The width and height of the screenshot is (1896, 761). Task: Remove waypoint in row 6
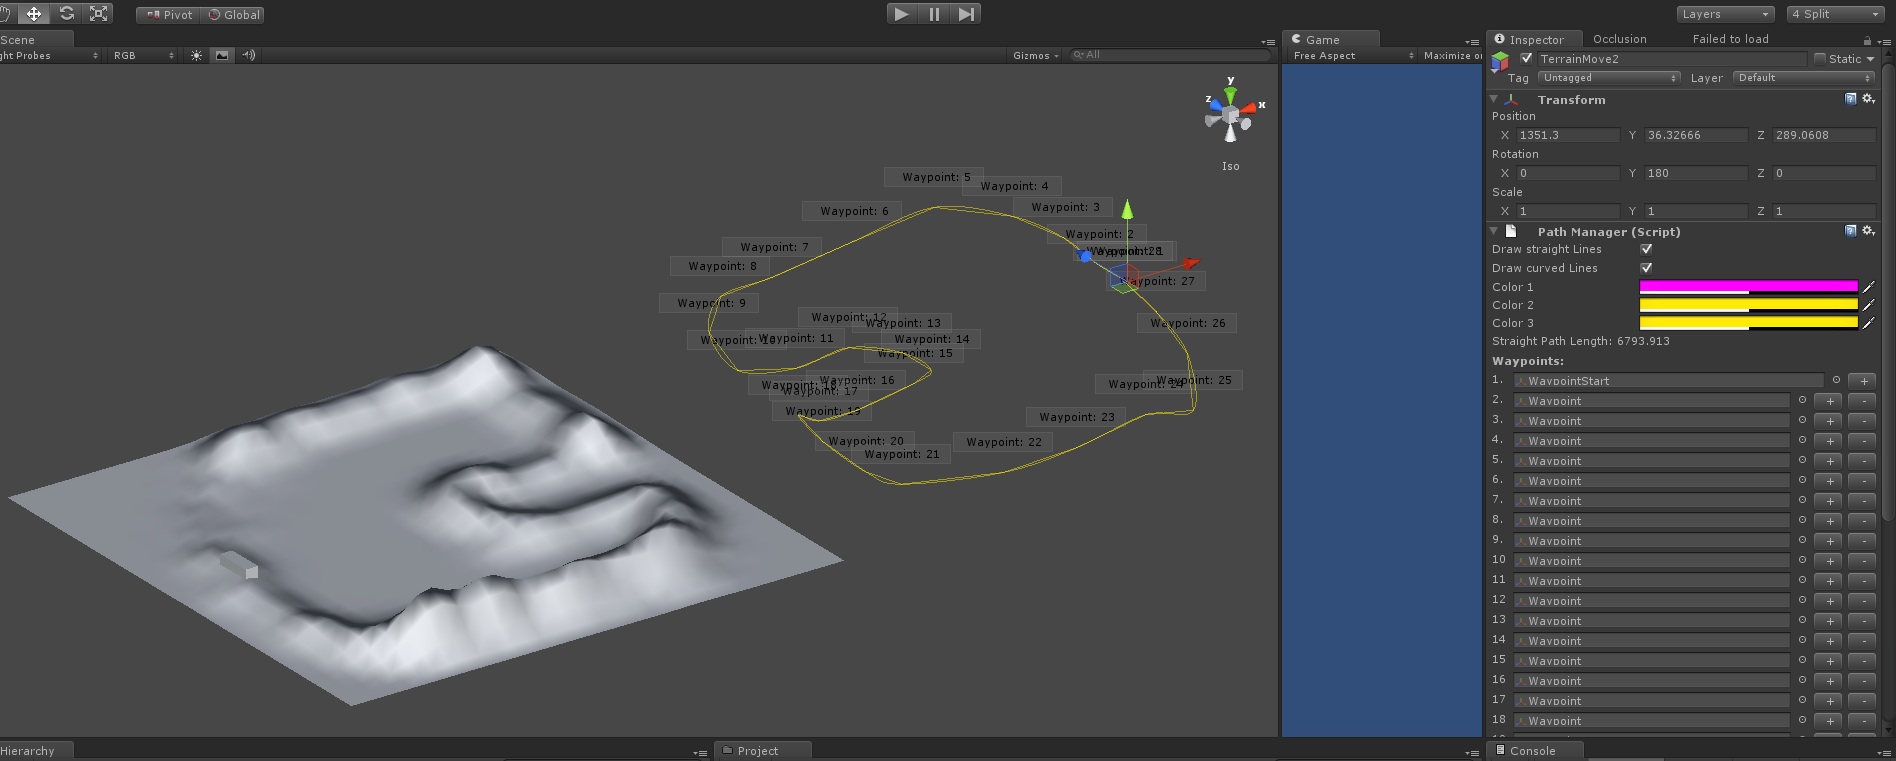[x=1862, y=481]
